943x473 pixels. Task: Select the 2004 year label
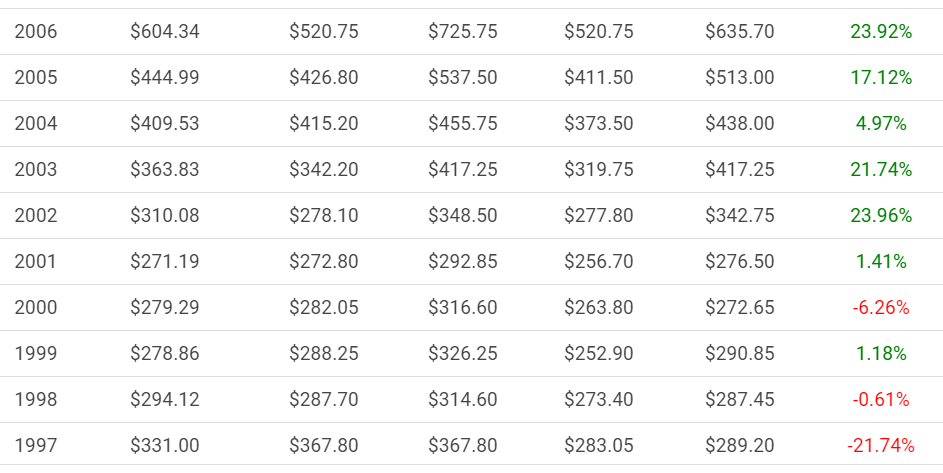pos(35,123)
